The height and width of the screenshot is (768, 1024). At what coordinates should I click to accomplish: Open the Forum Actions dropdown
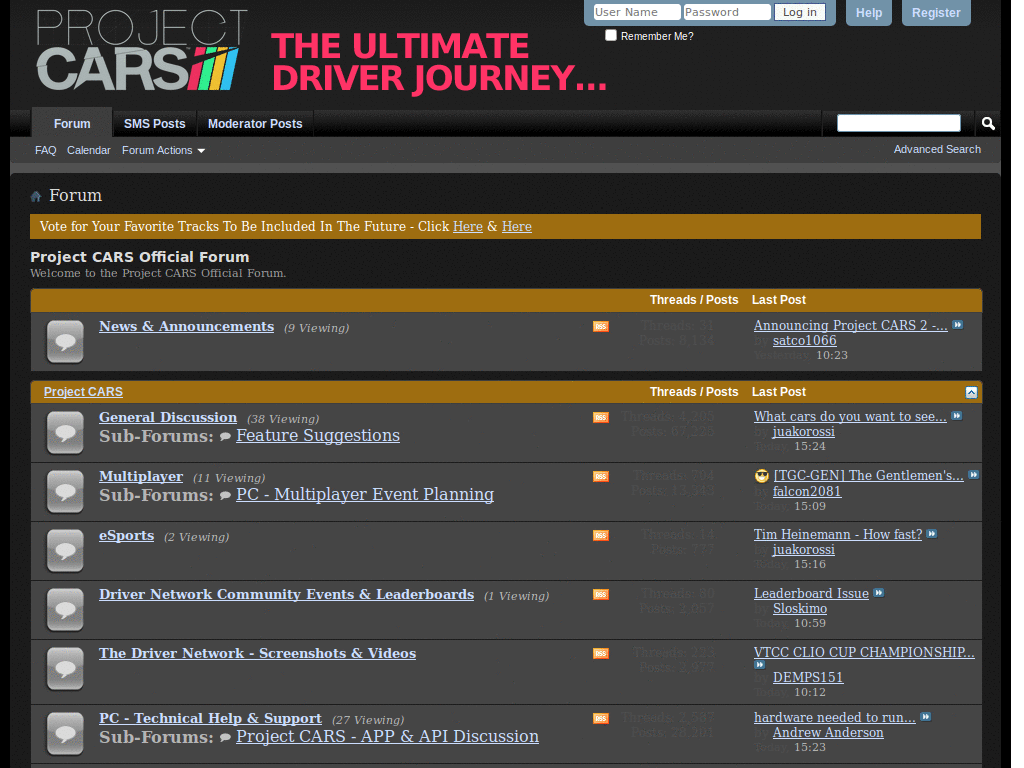tap(163, 150)
